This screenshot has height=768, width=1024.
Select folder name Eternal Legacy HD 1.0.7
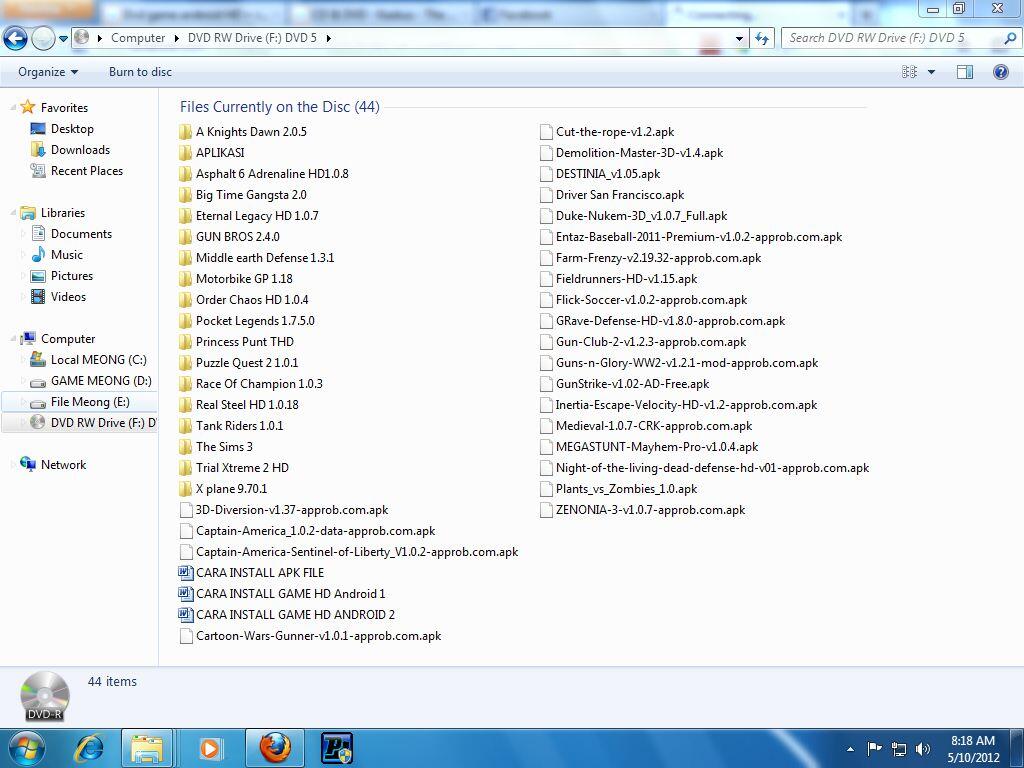(x=257, y=216)
